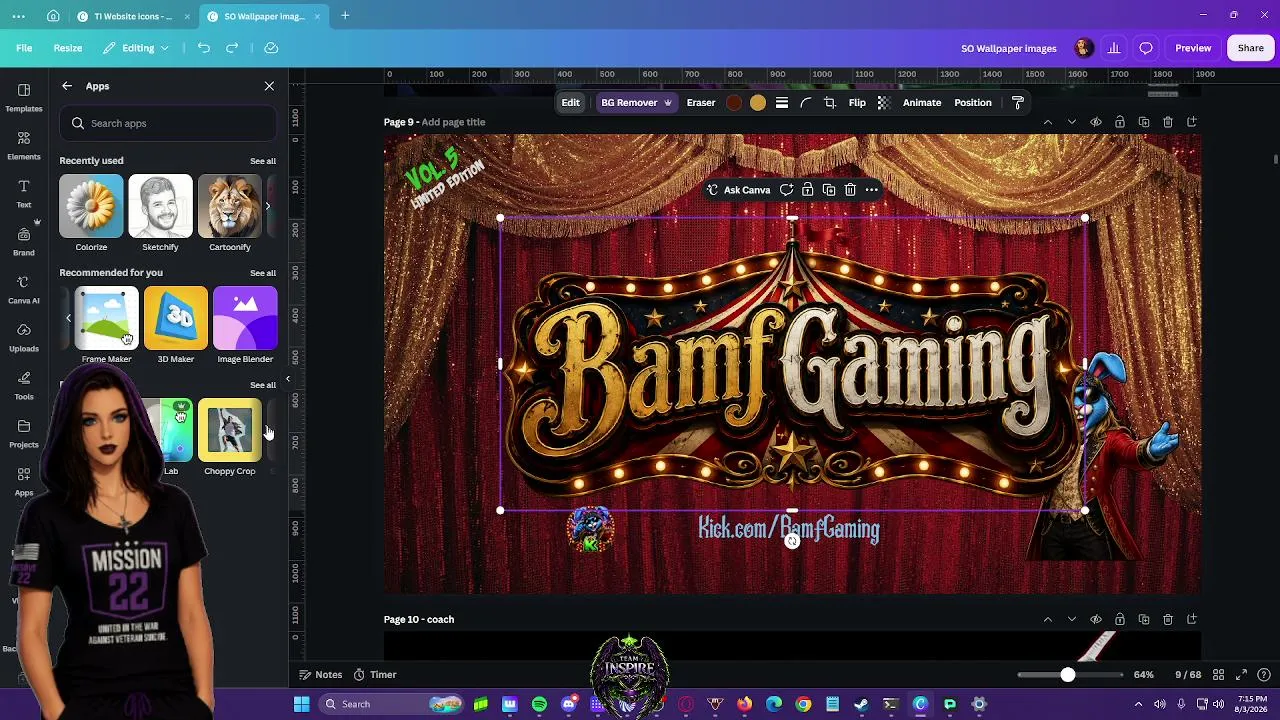Hide Page 10 with the eye icon
1280x720 pixels.
pos(1096,620)
